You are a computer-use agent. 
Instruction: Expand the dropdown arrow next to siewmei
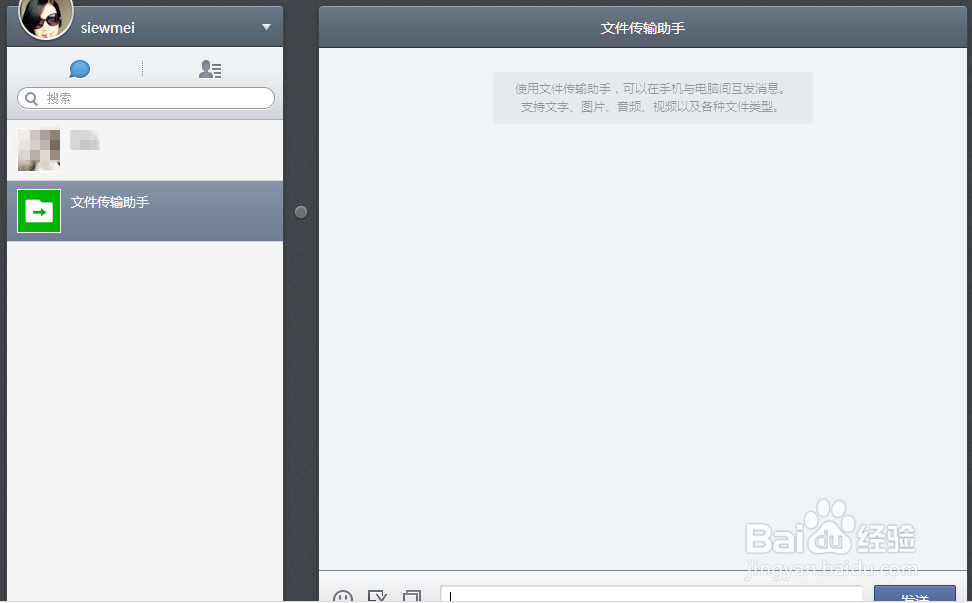[267, 27]
